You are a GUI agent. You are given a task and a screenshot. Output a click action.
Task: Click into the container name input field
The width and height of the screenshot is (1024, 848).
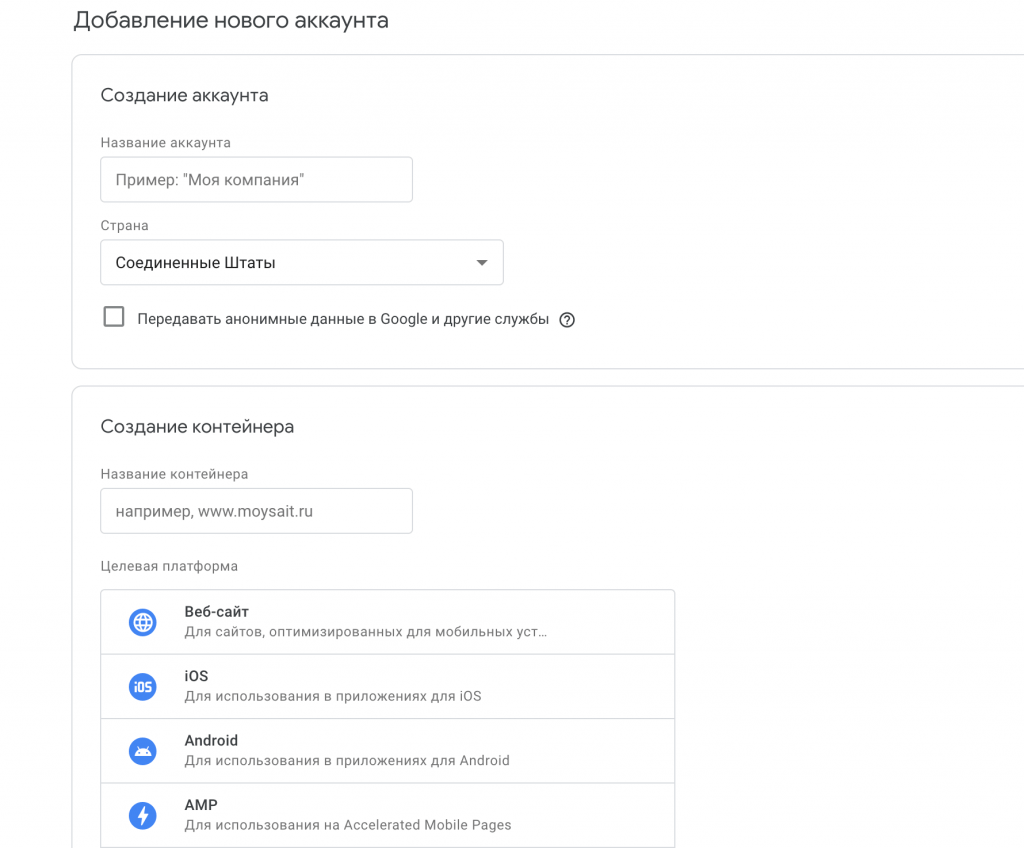click(x=256, y=511)
